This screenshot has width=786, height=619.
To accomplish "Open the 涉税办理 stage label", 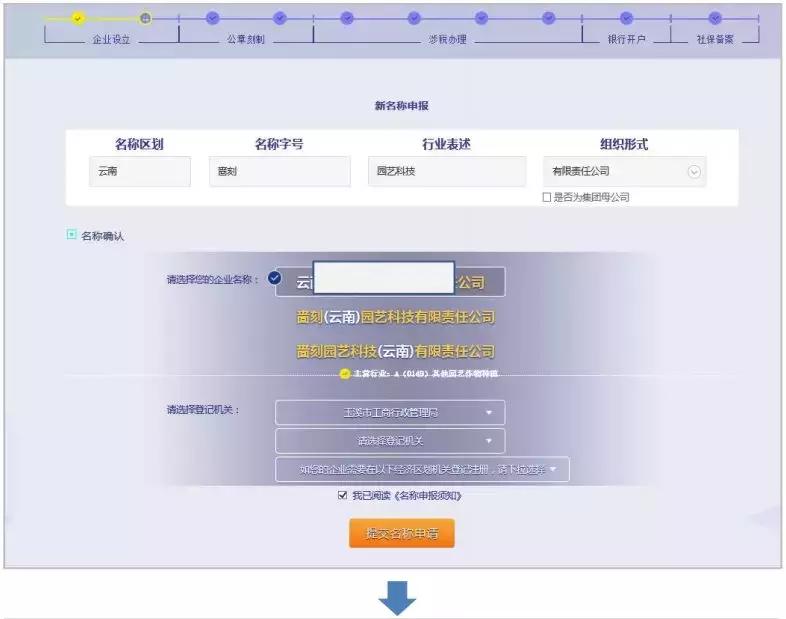I will [x=448, y=40].
